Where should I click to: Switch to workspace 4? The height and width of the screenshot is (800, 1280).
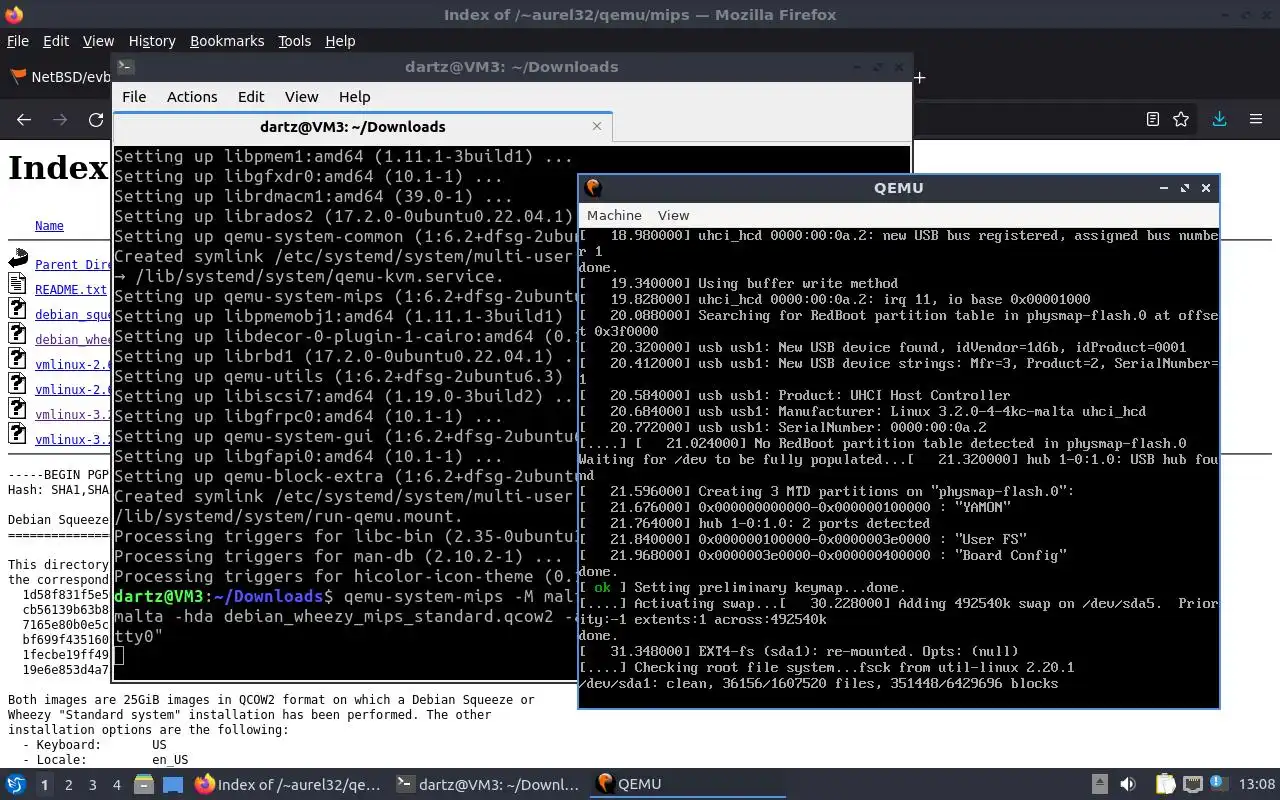pyautogui.click(x=117, y=785)
